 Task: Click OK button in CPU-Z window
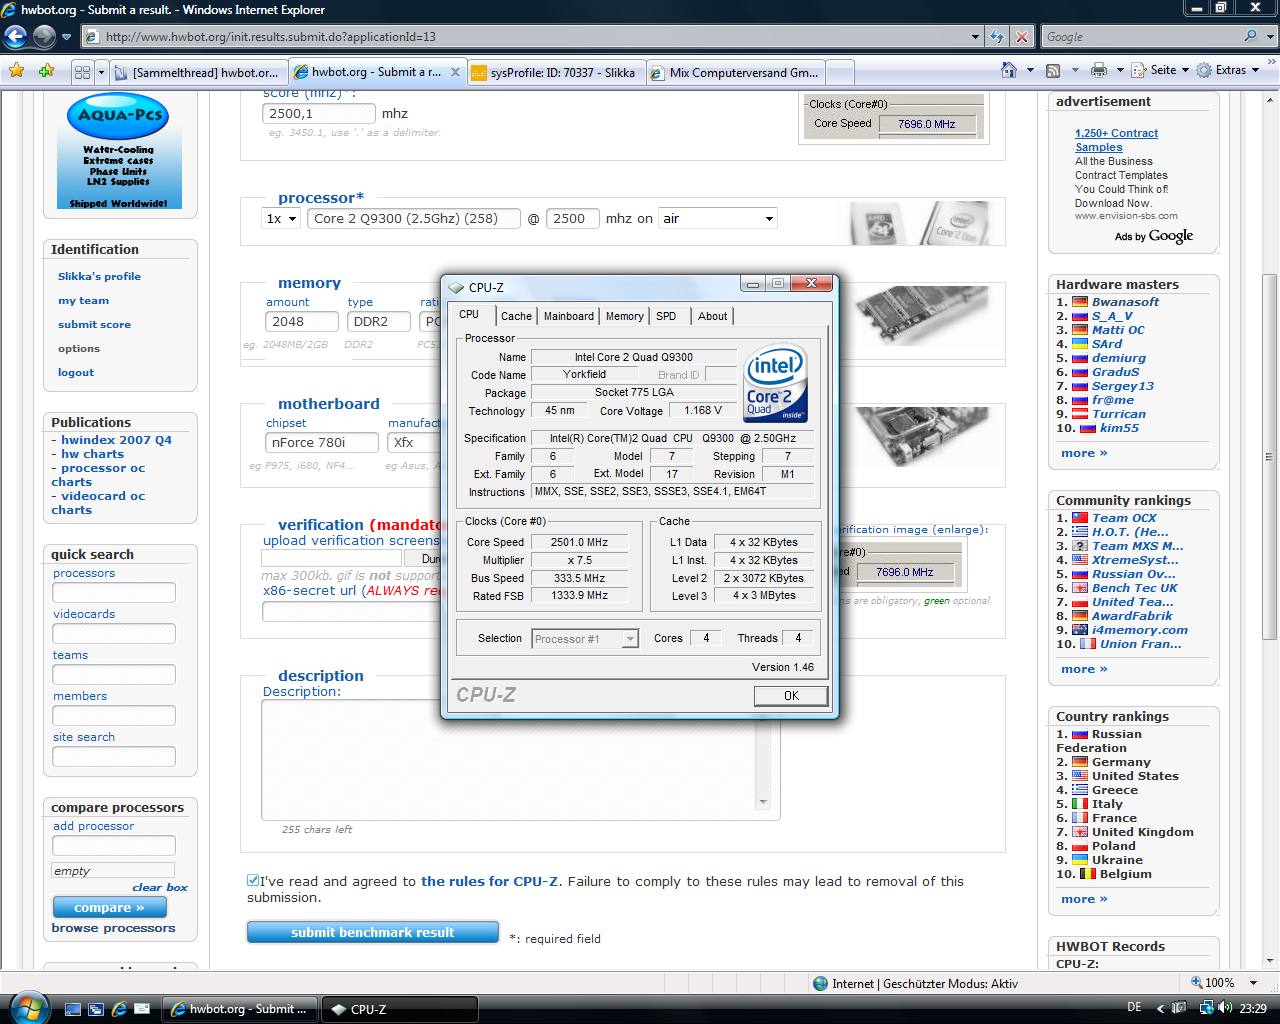[x=791, y=695]
